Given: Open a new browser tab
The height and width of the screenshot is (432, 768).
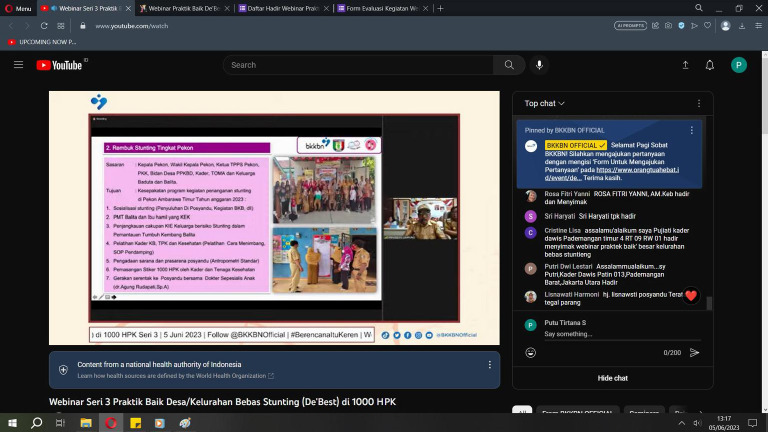Looking at the screenshot, I should click(x=440, y=8).
